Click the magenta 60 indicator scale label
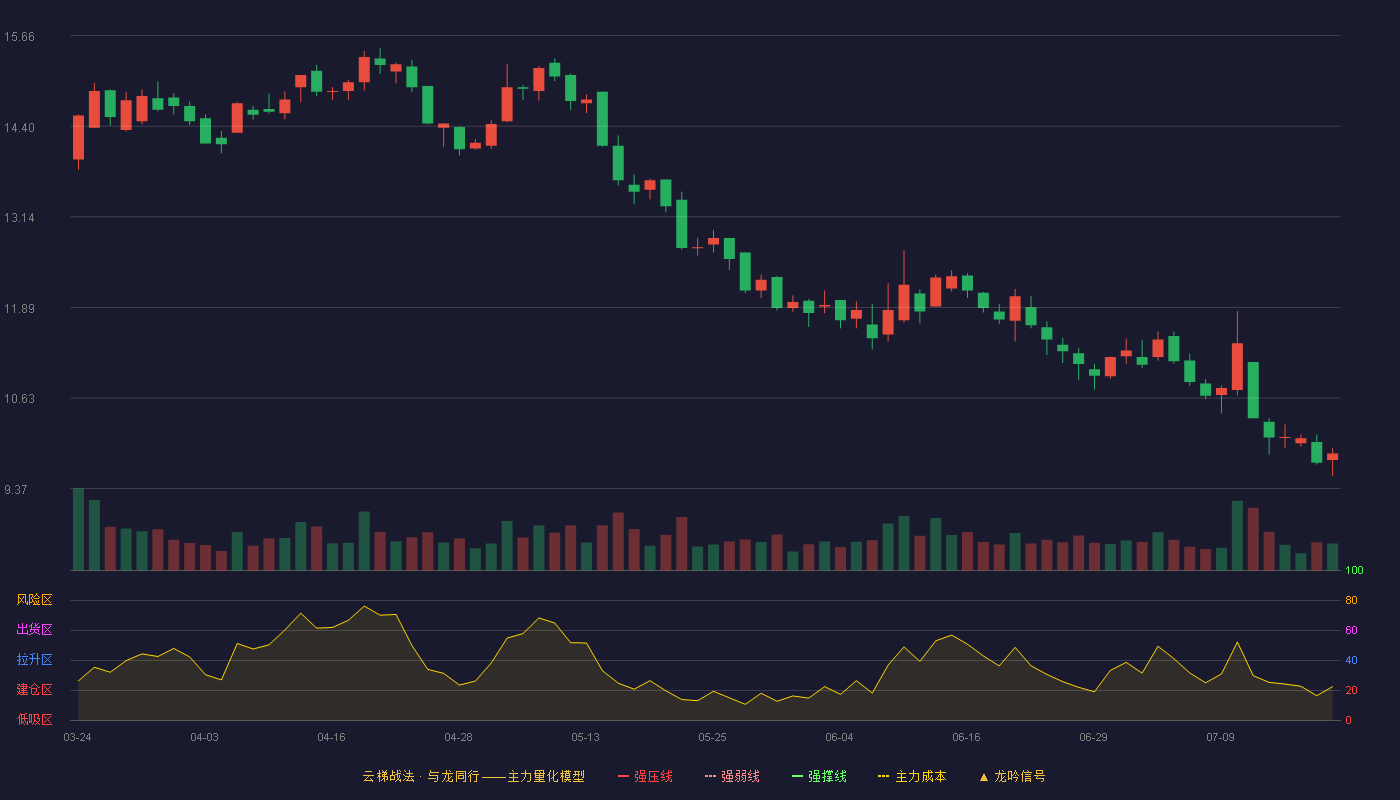 1351,630
